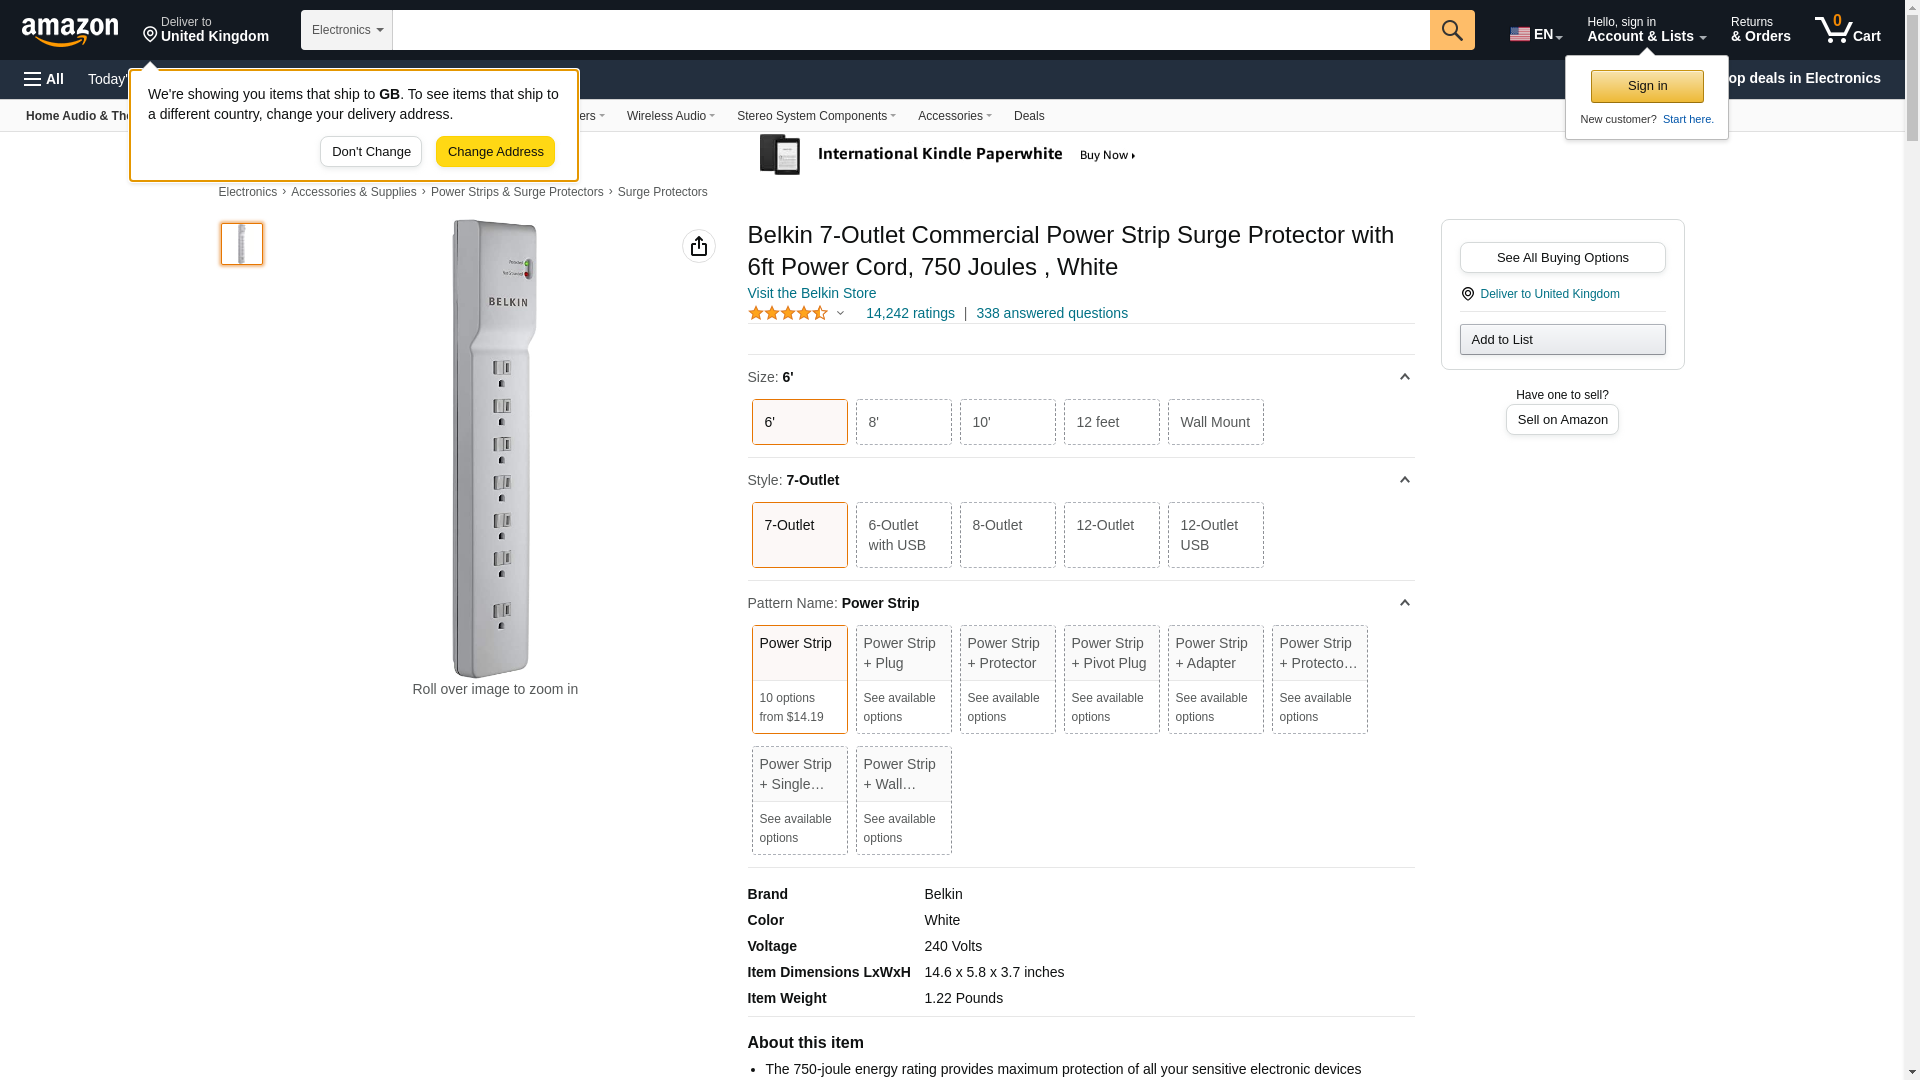Click the Change Address button
Screen dimensions: 1920x1080
pyautogui.click(x=495, y=152)
